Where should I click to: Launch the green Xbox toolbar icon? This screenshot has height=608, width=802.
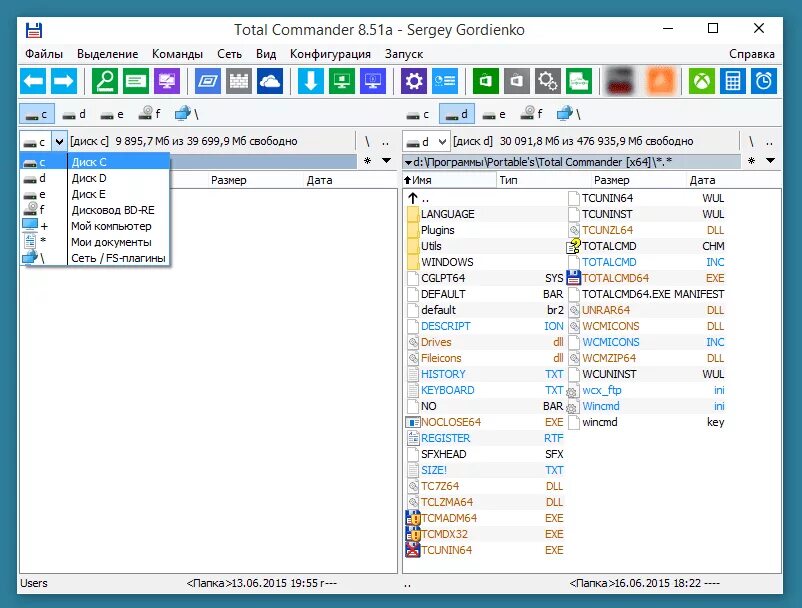point(700,80)
